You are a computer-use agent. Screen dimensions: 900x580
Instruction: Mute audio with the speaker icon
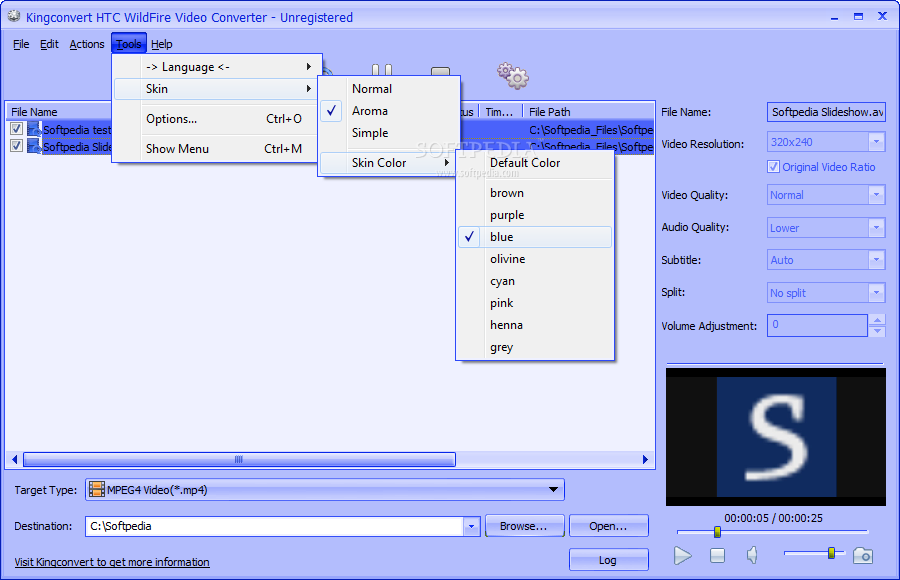tap(752, 555)
